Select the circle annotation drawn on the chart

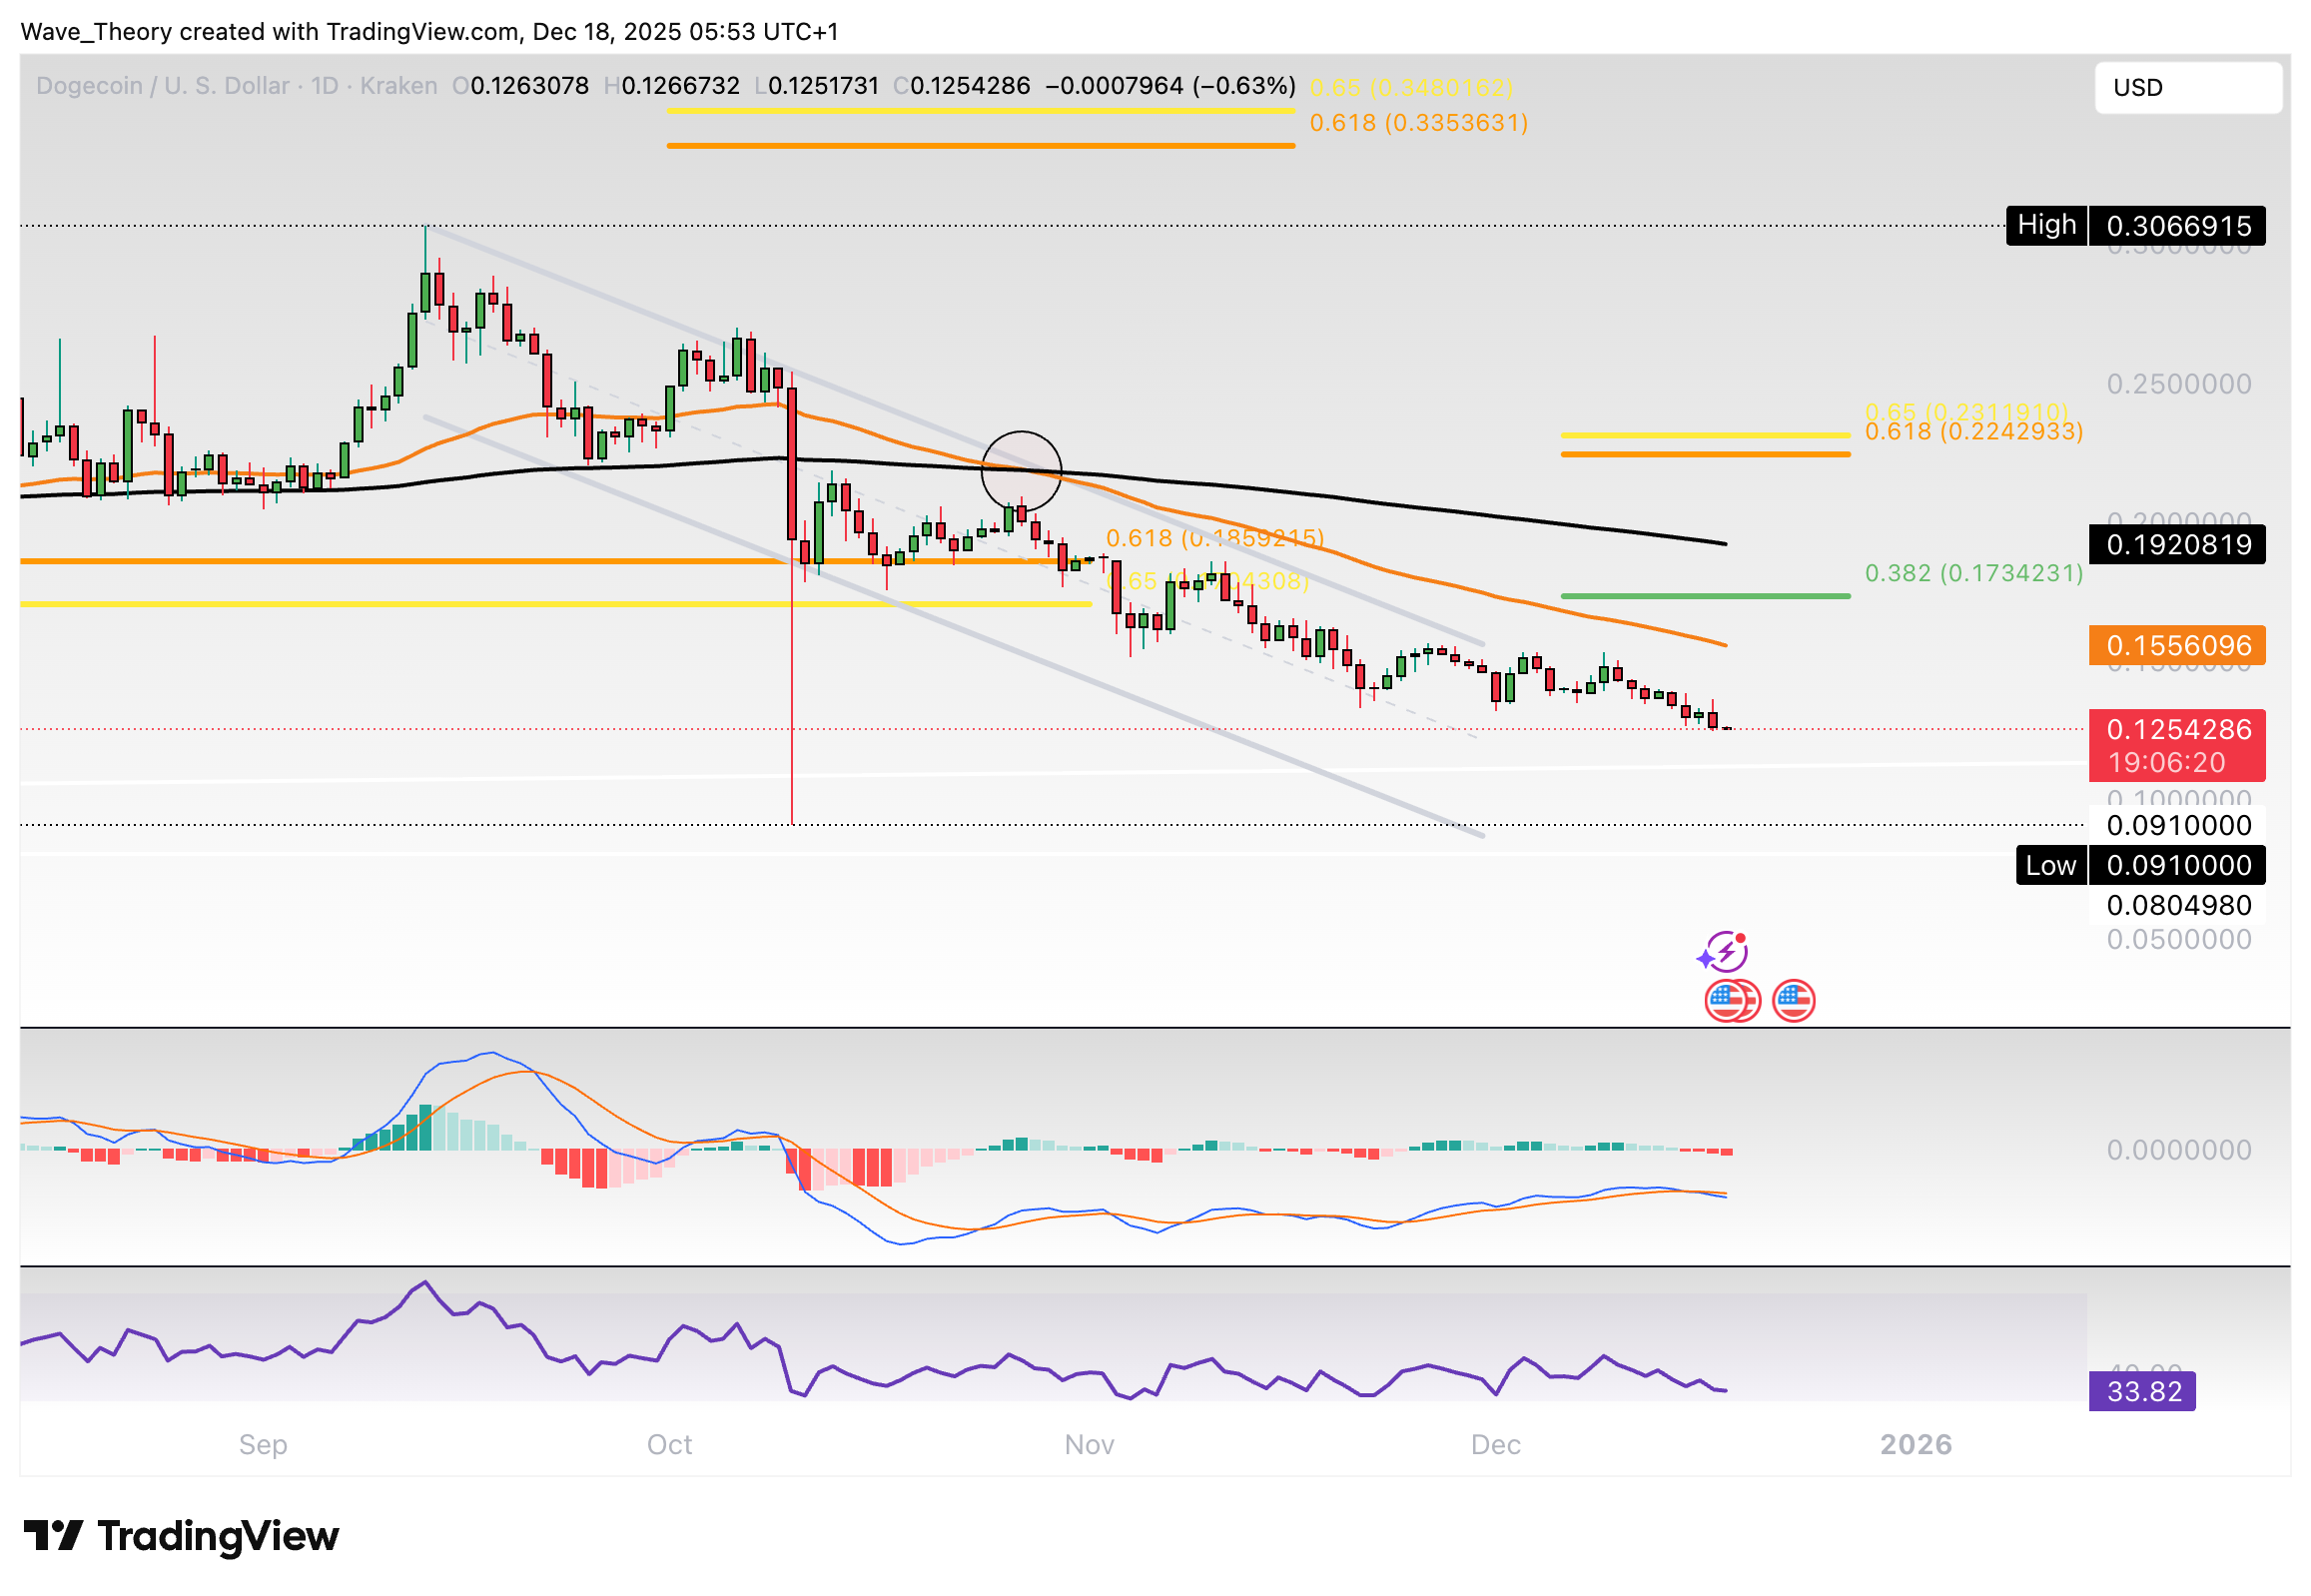(1022, 471)
